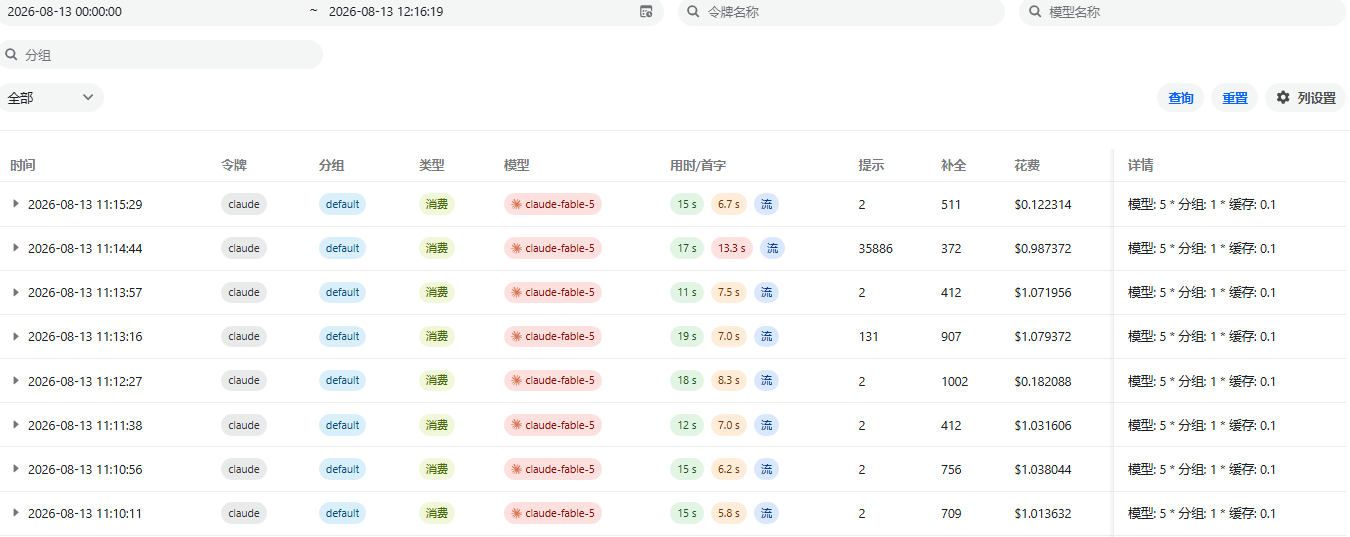Click the cost $1.079372
Image resolution: width=1350 pixels, height=537 pixels.
pyautogui.click(x=1043, y=337)
